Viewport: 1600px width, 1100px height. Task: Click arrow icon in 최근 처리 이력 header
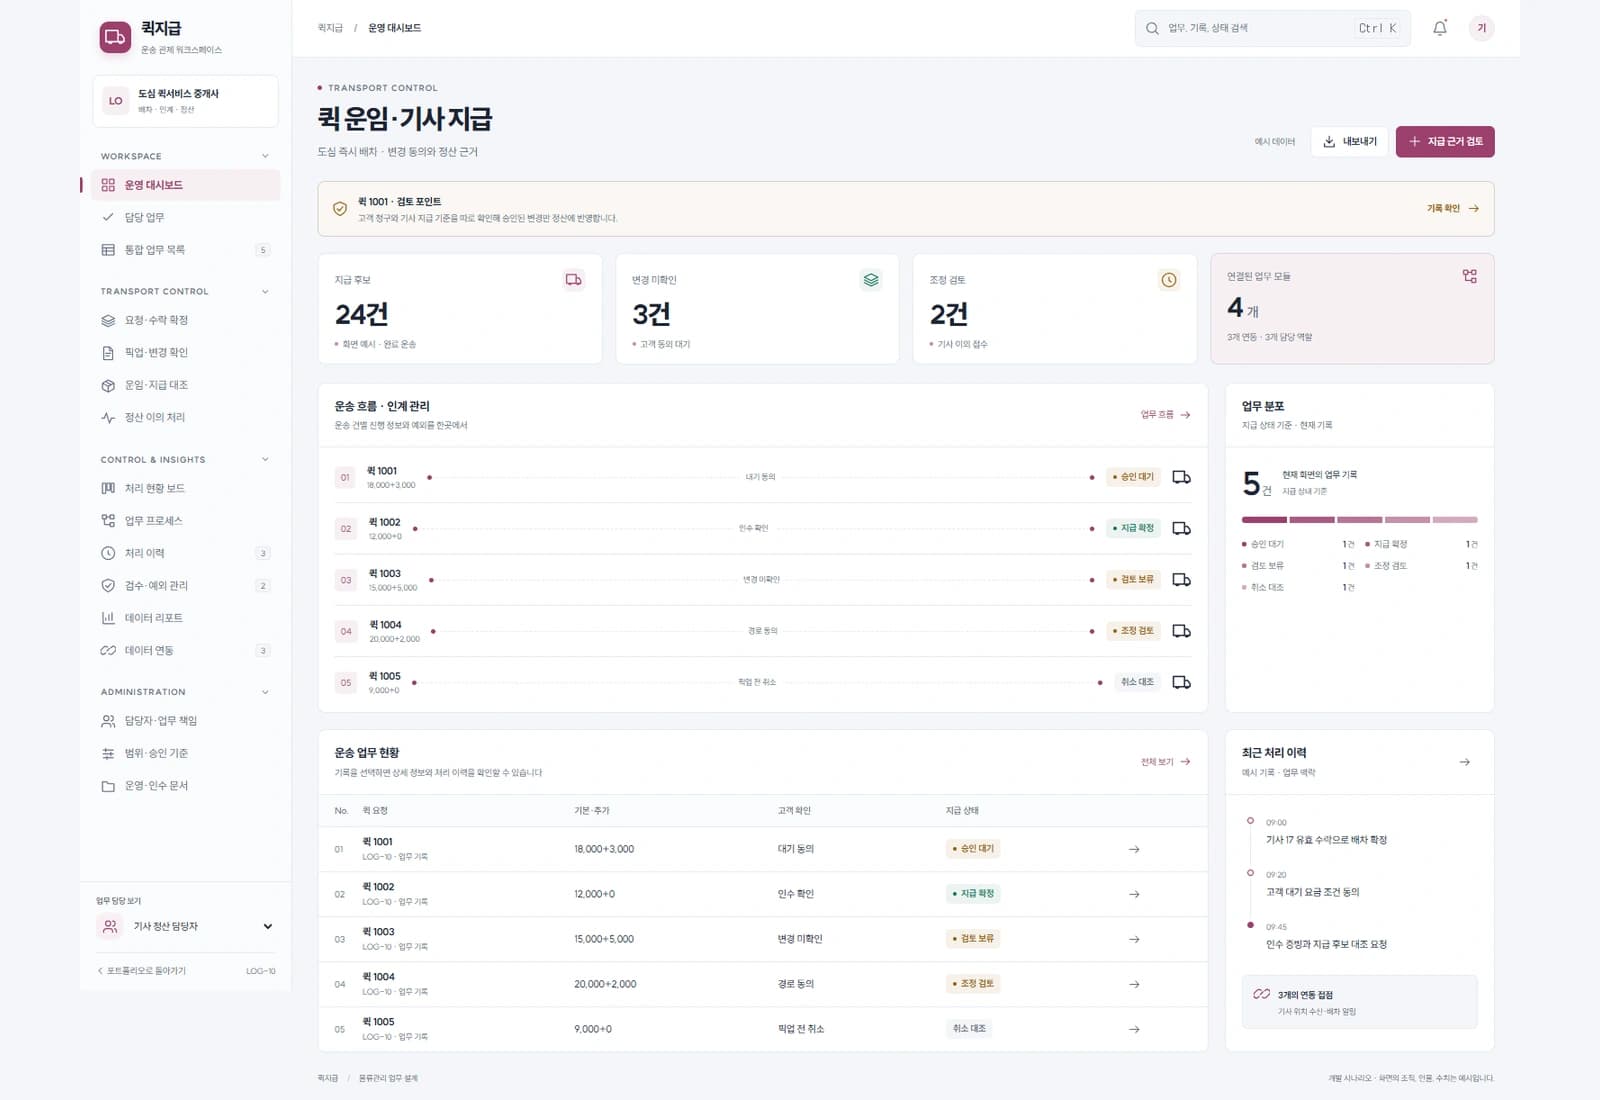pyautogui.click(x=1465, y=762)
